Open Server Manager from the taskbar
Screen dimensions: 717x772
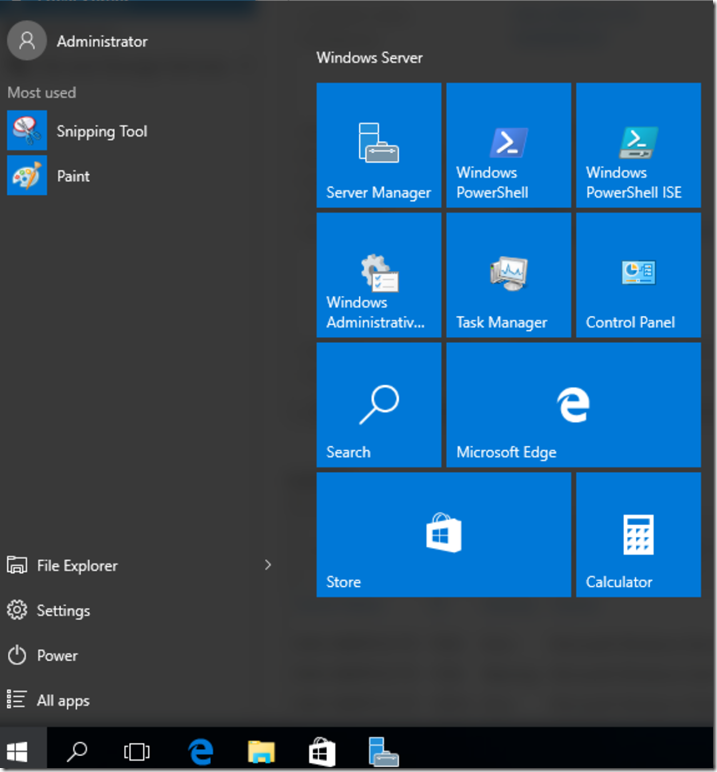pos(383,752)
